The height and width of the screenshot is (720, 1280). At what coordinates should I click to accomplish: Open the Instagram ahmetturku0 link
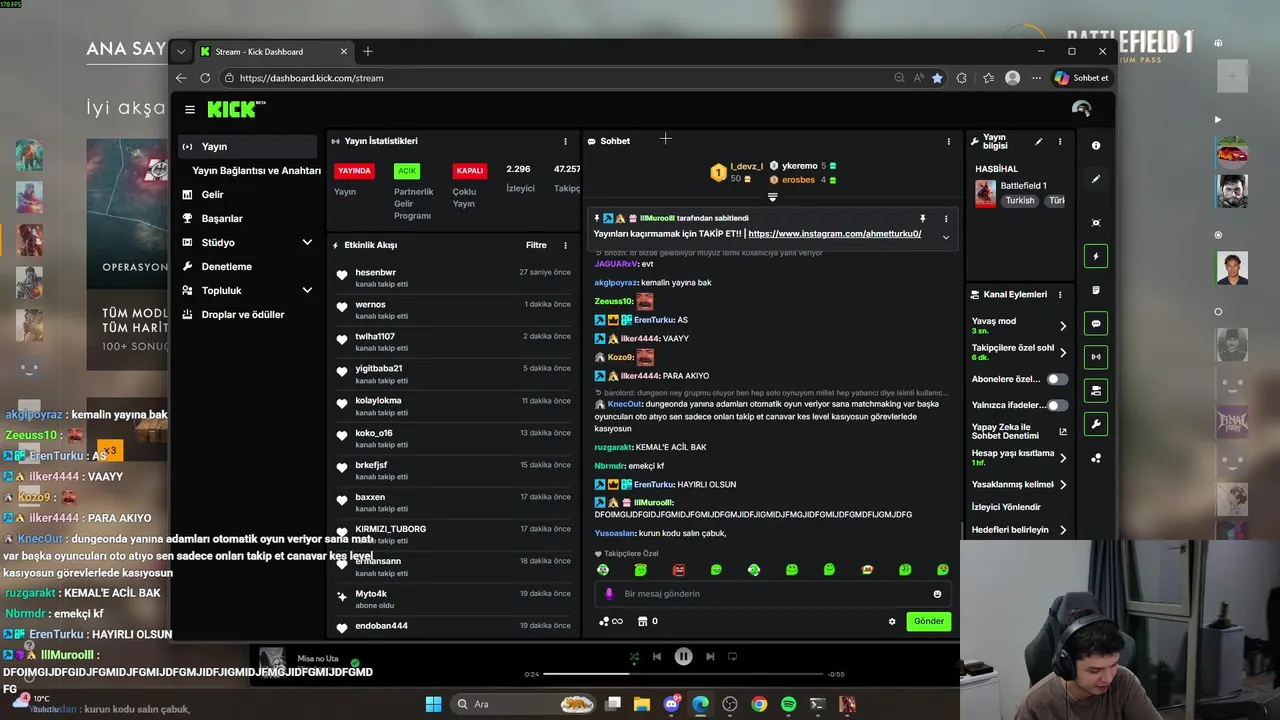click(x=834, y=234)
